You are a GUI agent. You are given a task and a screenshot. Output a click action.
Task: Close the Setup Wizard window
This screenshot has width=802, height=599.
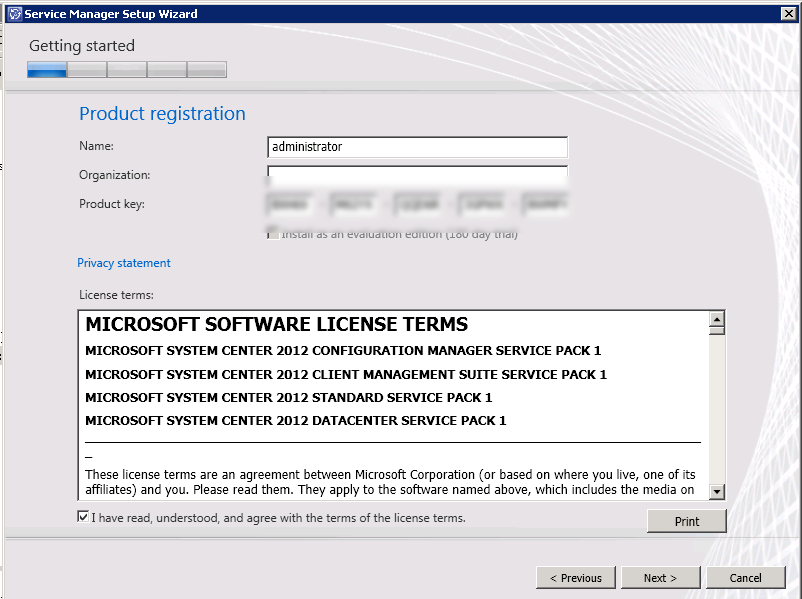pos(789,14)
